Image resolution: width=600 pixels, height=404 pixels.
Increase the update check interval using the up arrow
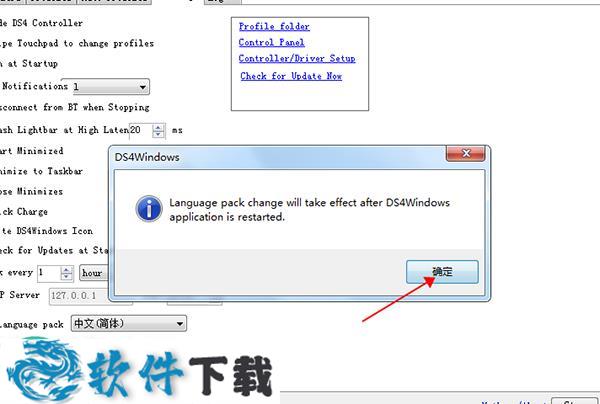(x=67, y=270)
